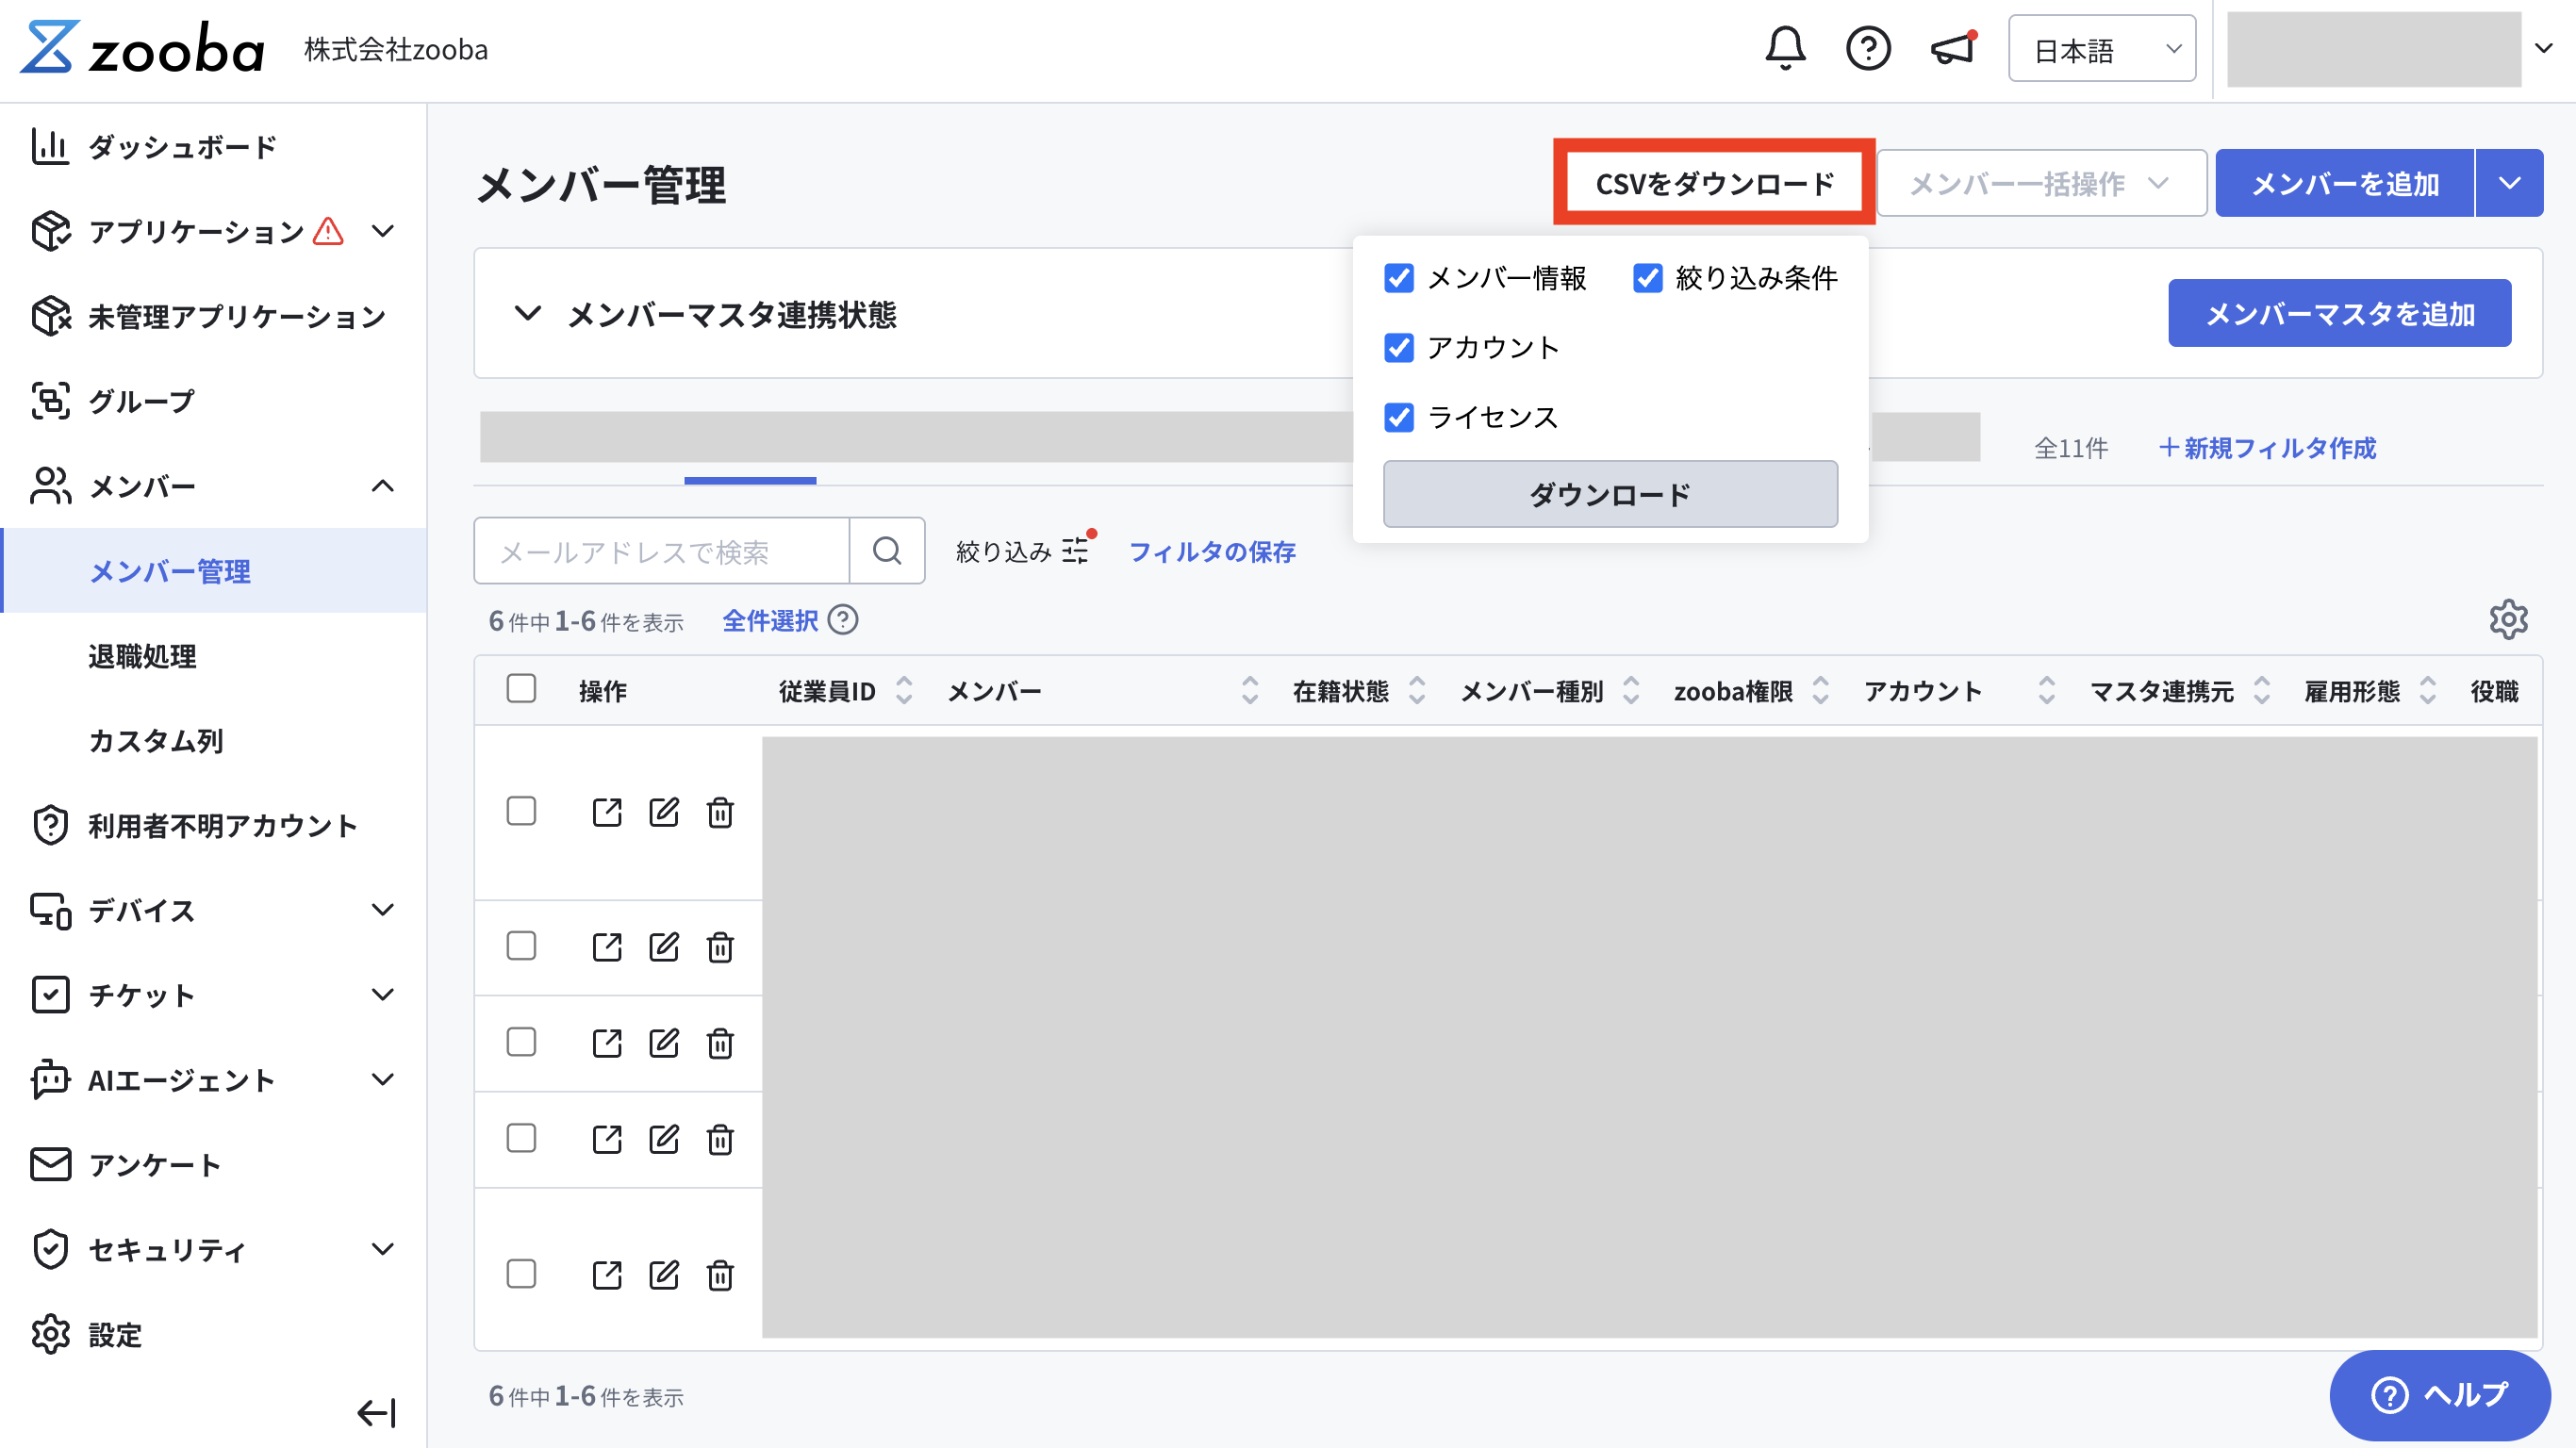Open the arrow next to メンバーを追加
2576x1448 pixels.
pyautogui.click(x=2509, y=183)
